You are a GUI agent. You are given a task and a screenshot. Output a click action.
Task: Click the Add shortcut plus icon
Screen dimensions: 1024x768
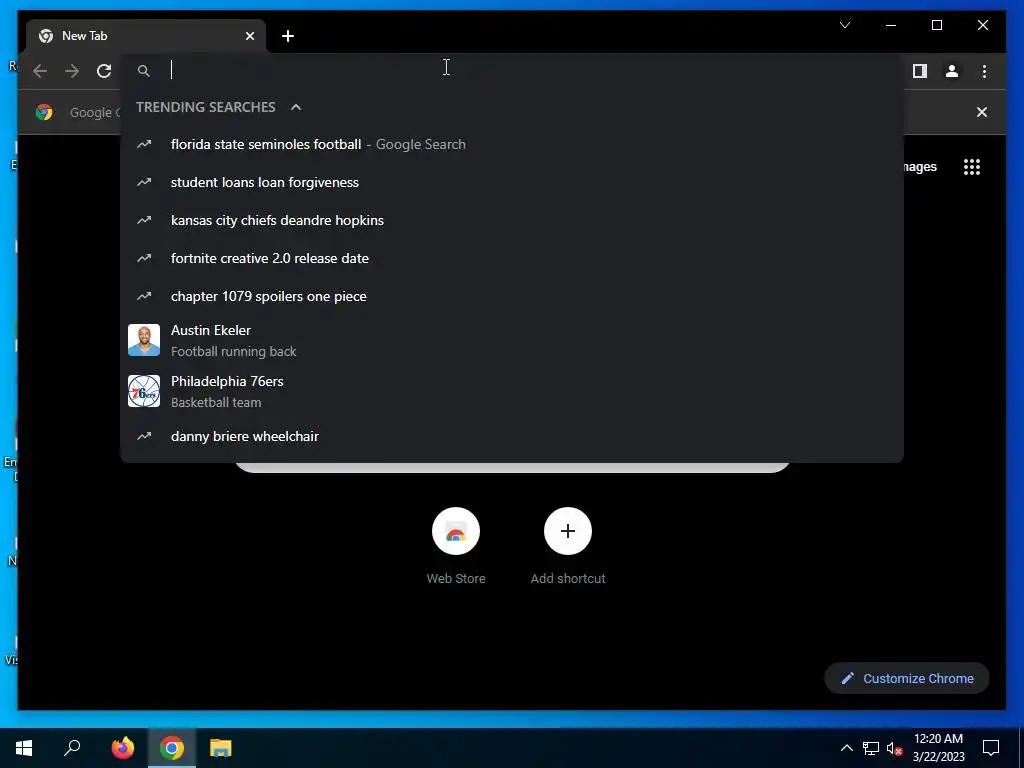(568, 531)
